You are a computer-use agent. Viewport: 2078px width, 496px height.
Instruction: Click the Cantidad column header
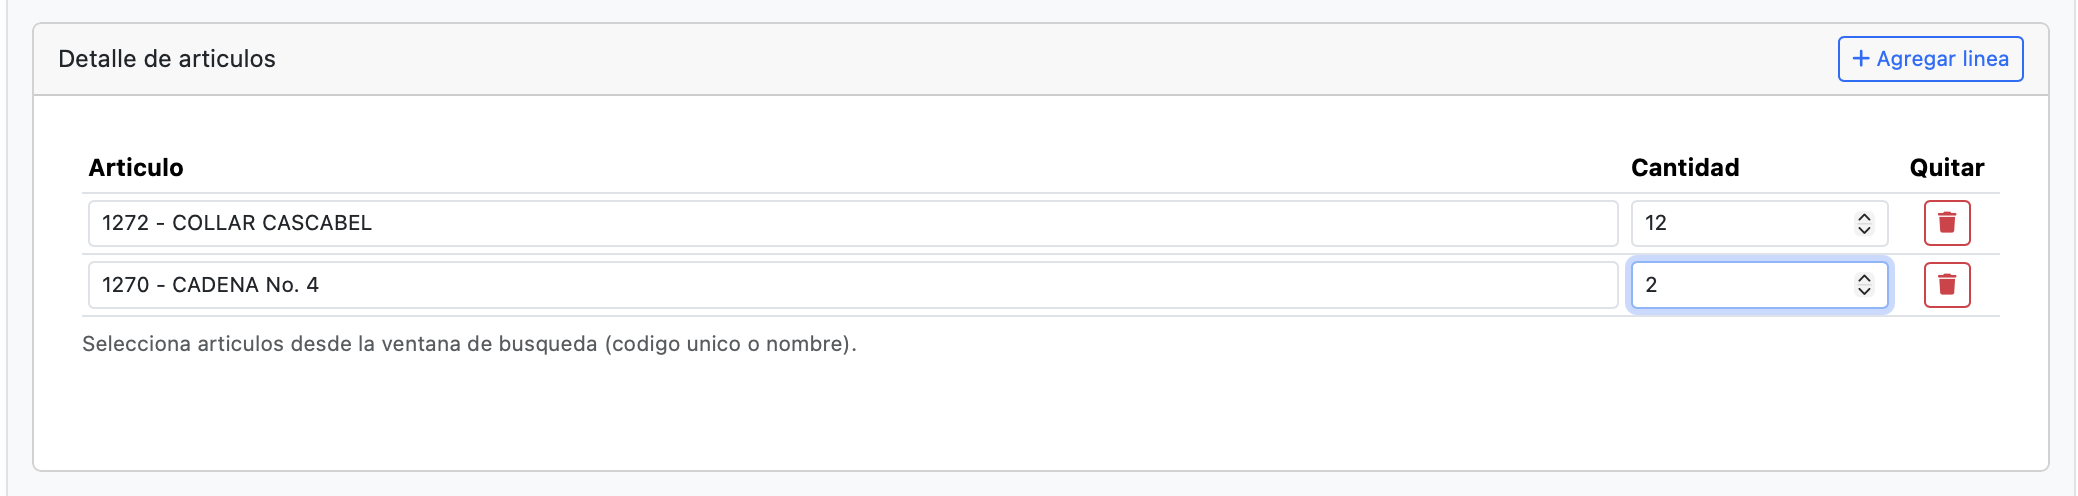click(x=1685, y=167)
